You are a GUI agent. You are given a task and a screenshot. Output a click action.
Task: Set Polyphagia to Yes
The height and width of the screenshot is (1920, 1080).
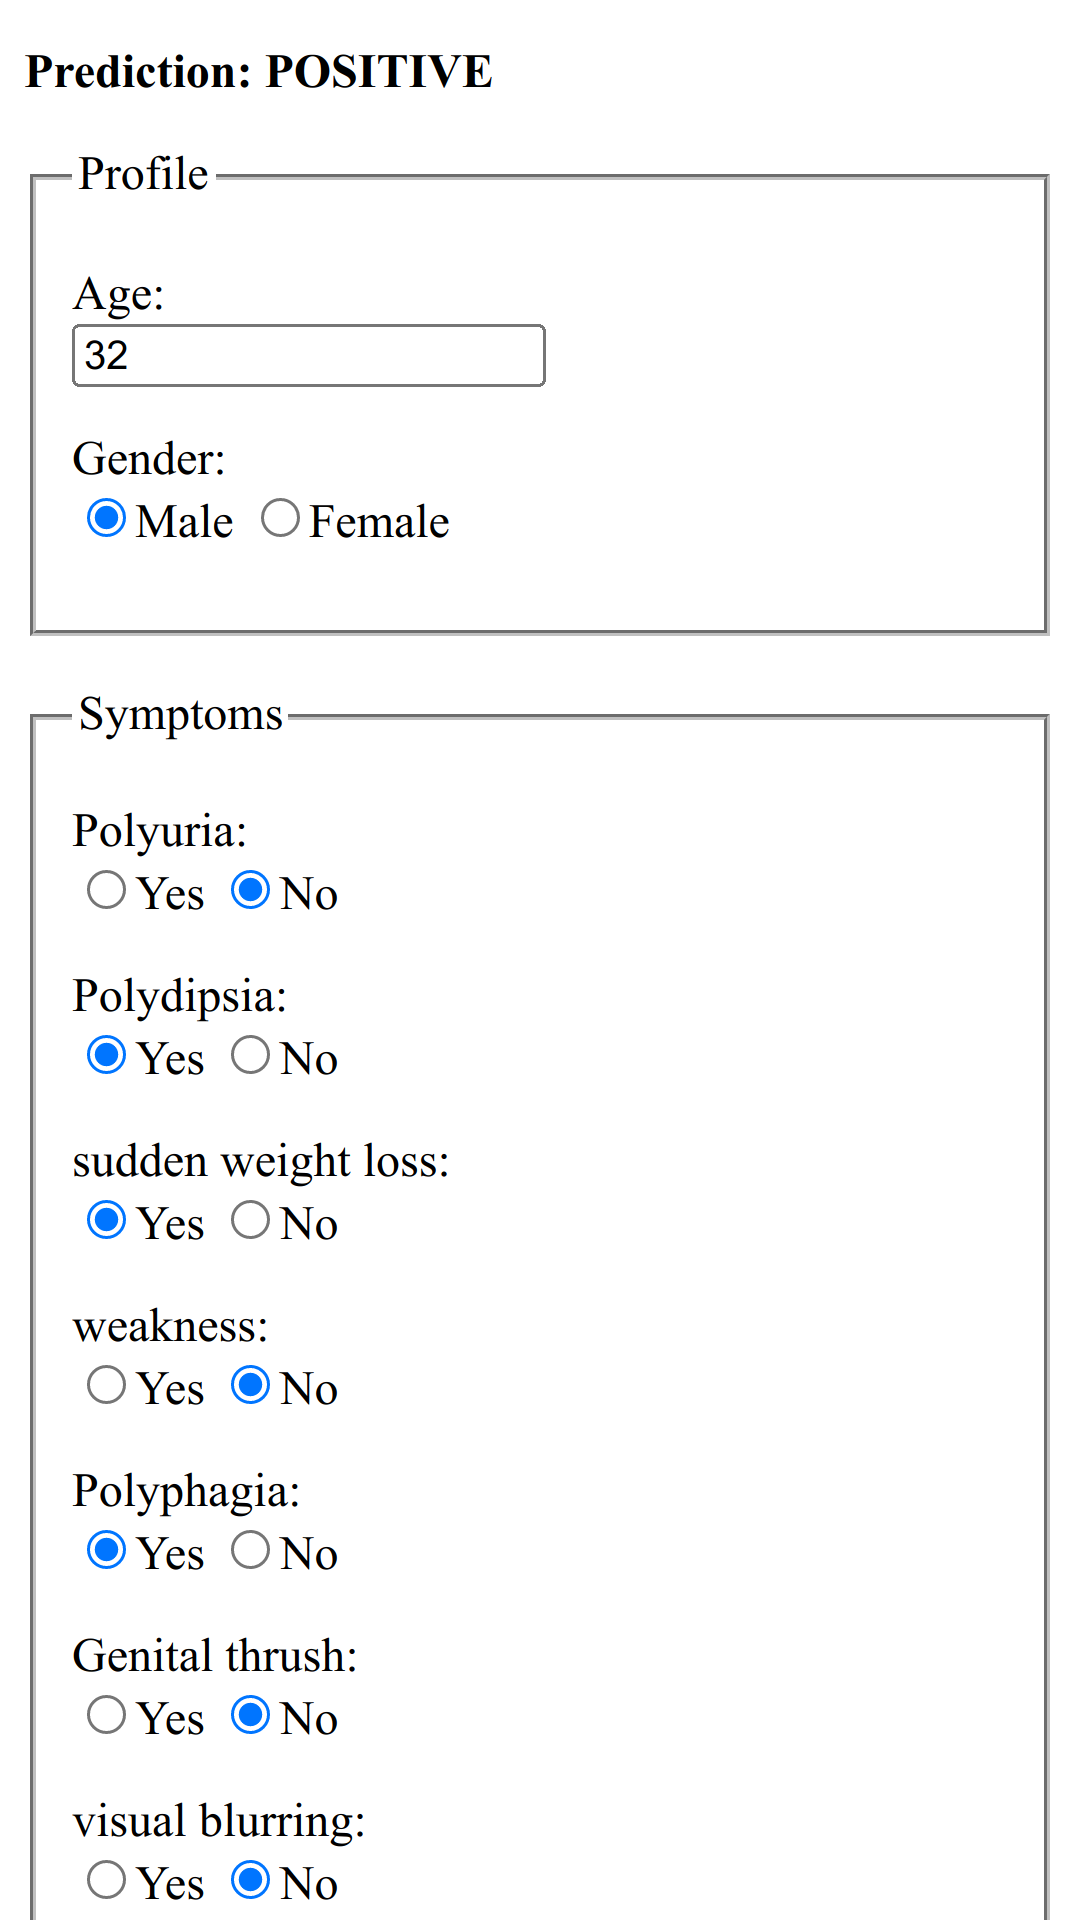107,1550
